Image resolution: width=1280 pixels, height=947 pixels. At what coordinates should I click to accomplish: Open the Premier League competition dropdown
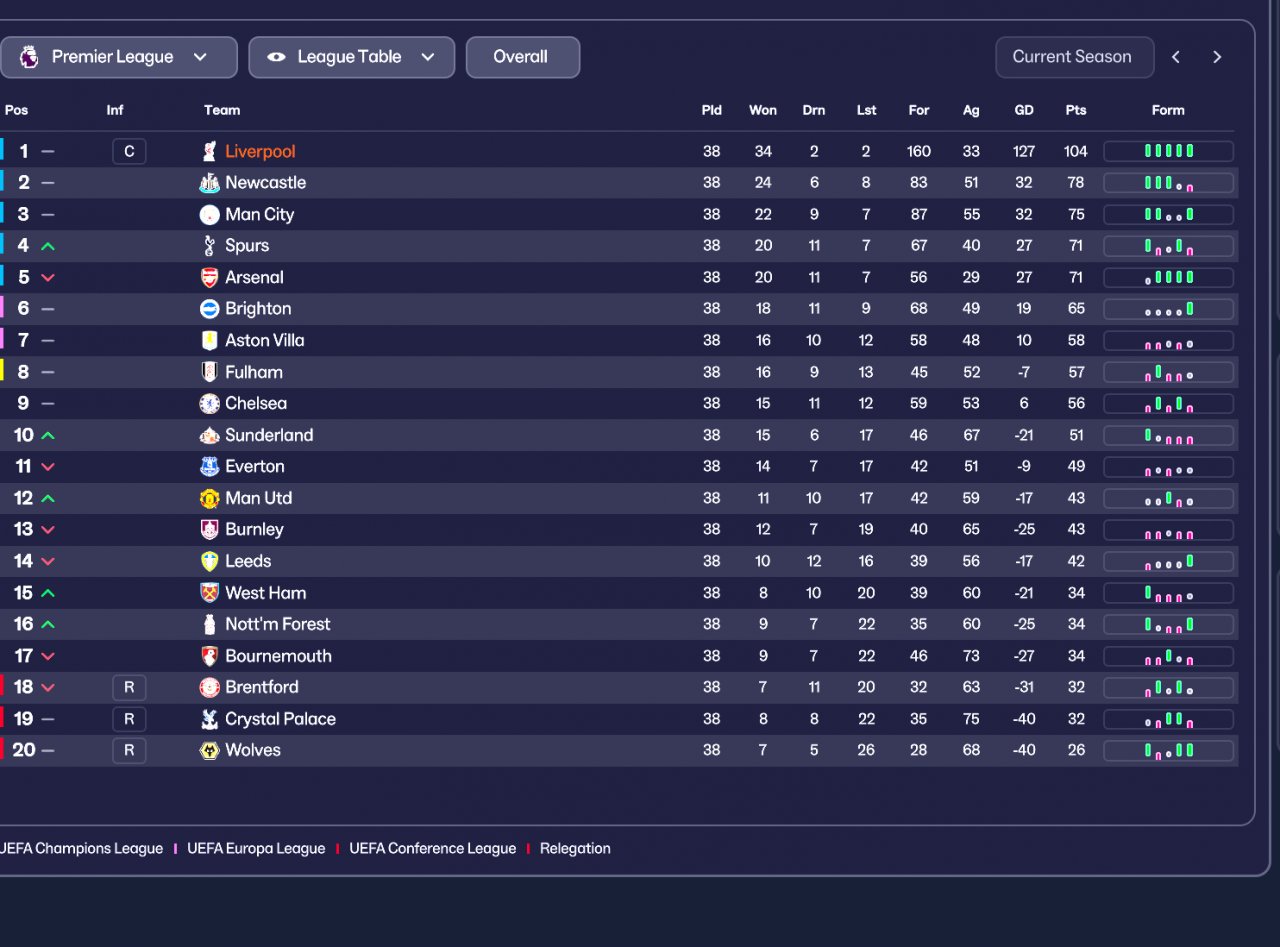tap(118, 57)
